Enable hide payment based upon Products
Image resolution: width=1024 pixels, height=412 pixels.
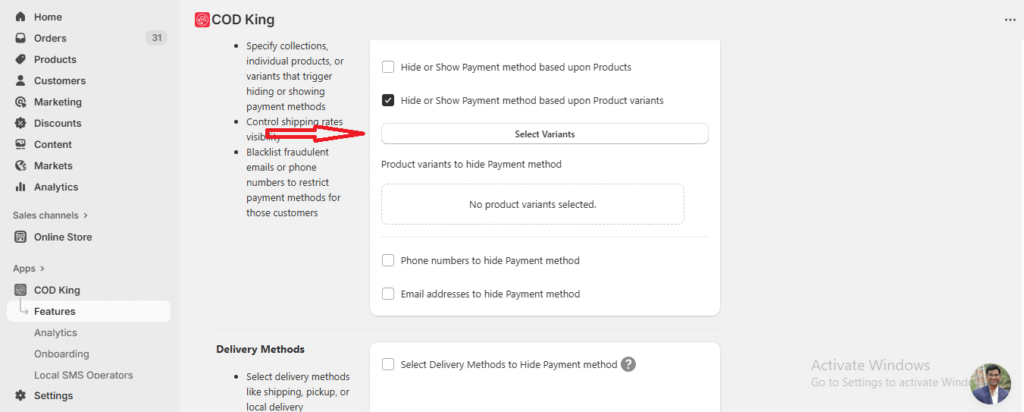click(388, 67)
